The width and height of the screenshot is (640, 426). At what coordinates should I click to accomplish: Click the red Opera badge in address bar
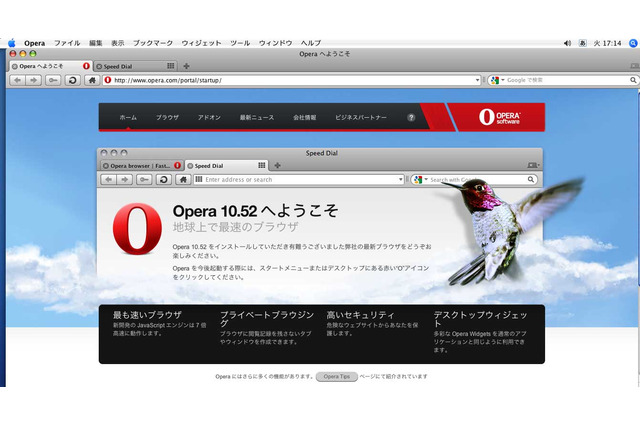[108, 80]
